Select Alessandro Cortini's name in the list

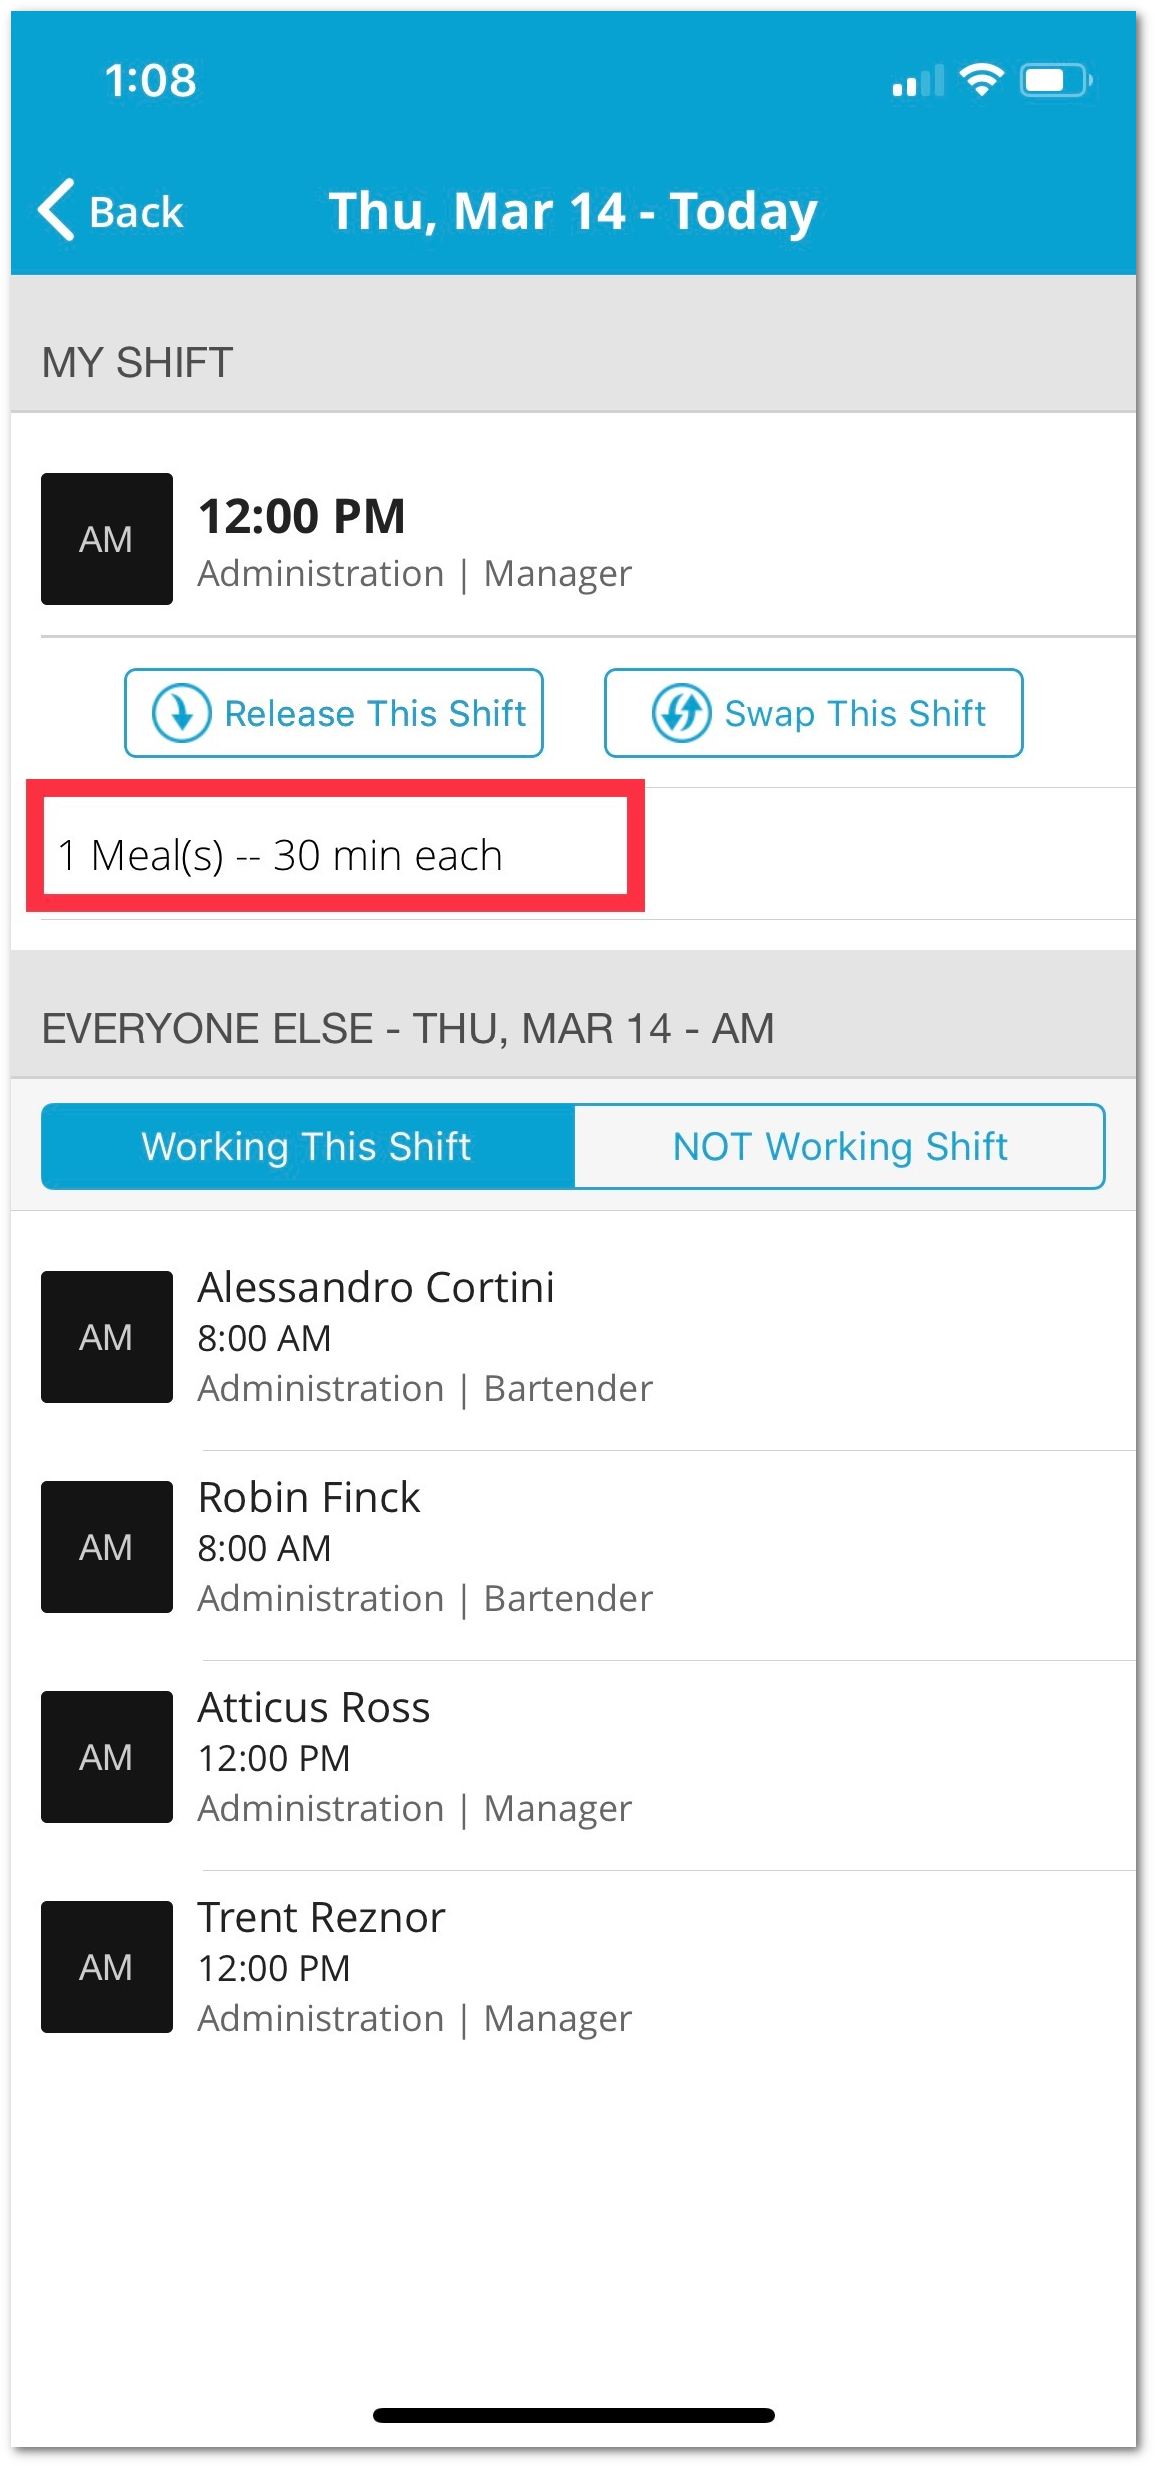click(x=376, y=1287)
